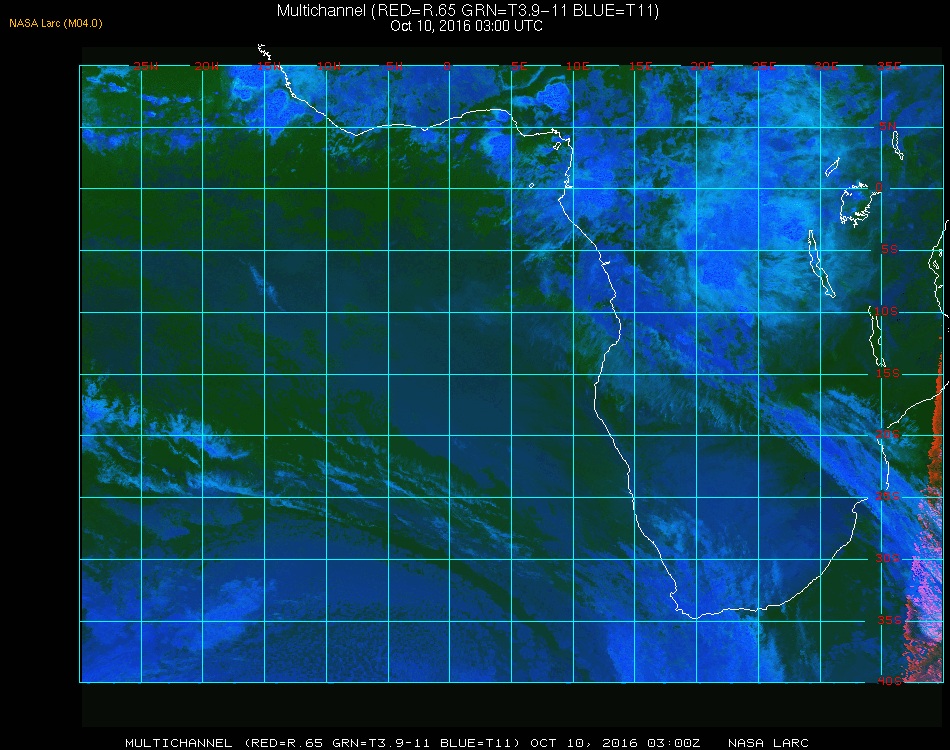The width and height of the screenshot is (950, 750).
Task: Click the 25E longitude label
Action: coord(764,66)
